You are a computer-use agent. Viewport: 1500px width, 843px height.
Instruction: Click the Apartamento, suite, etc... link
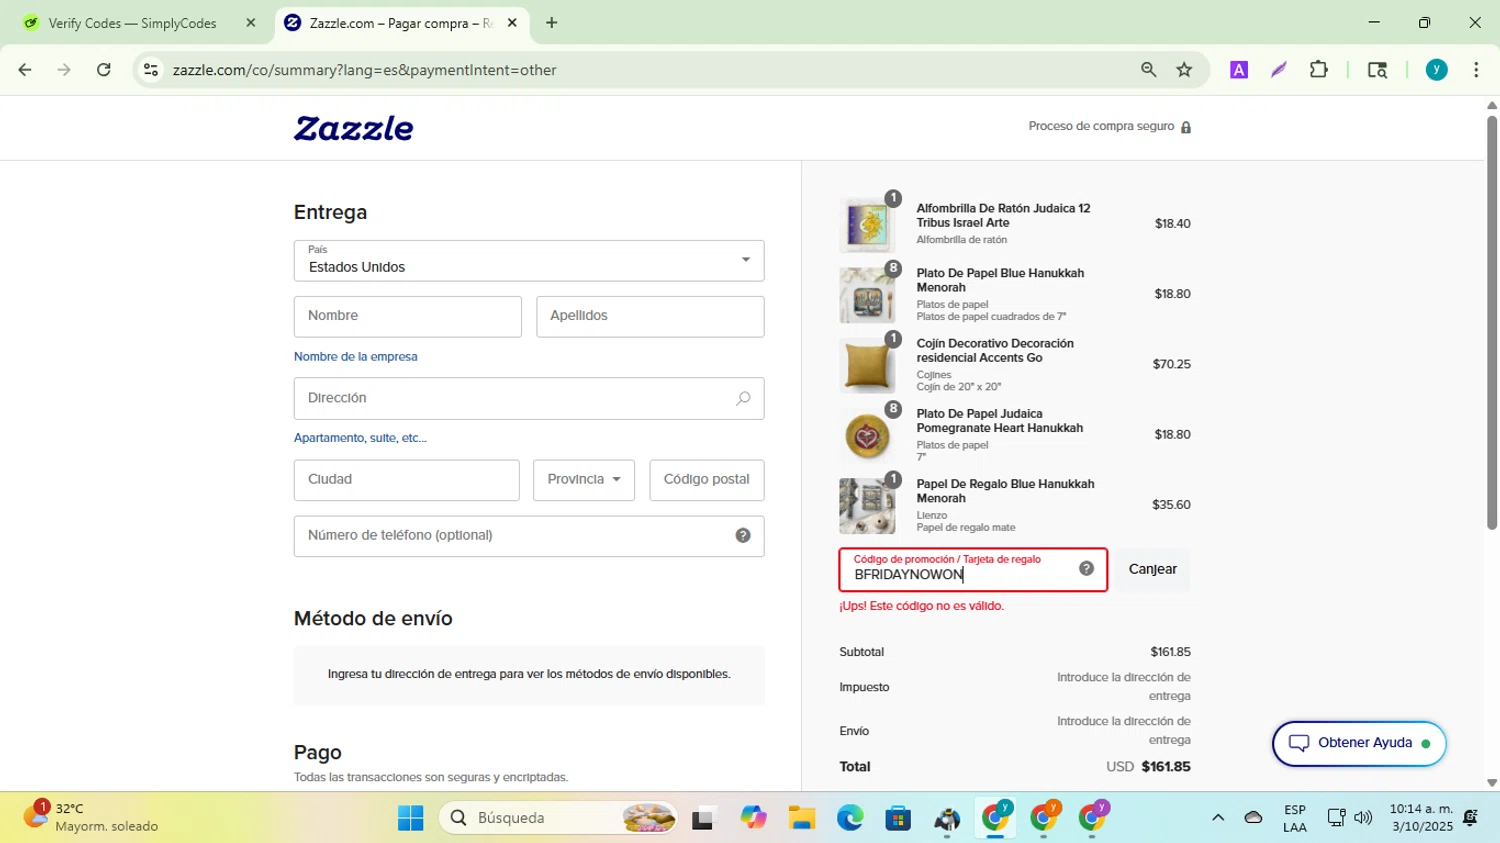[x=360, y=438]
